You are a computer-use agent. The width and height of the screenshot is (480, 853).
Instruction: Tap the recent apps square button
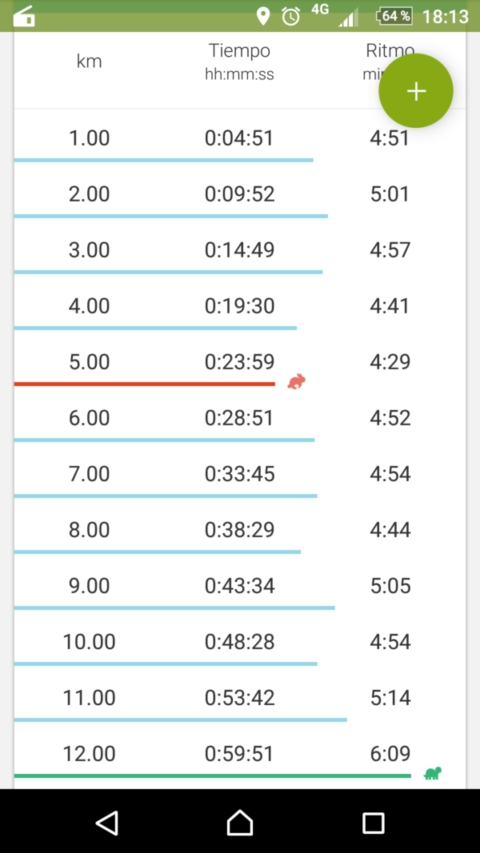(x=373, y=823)
